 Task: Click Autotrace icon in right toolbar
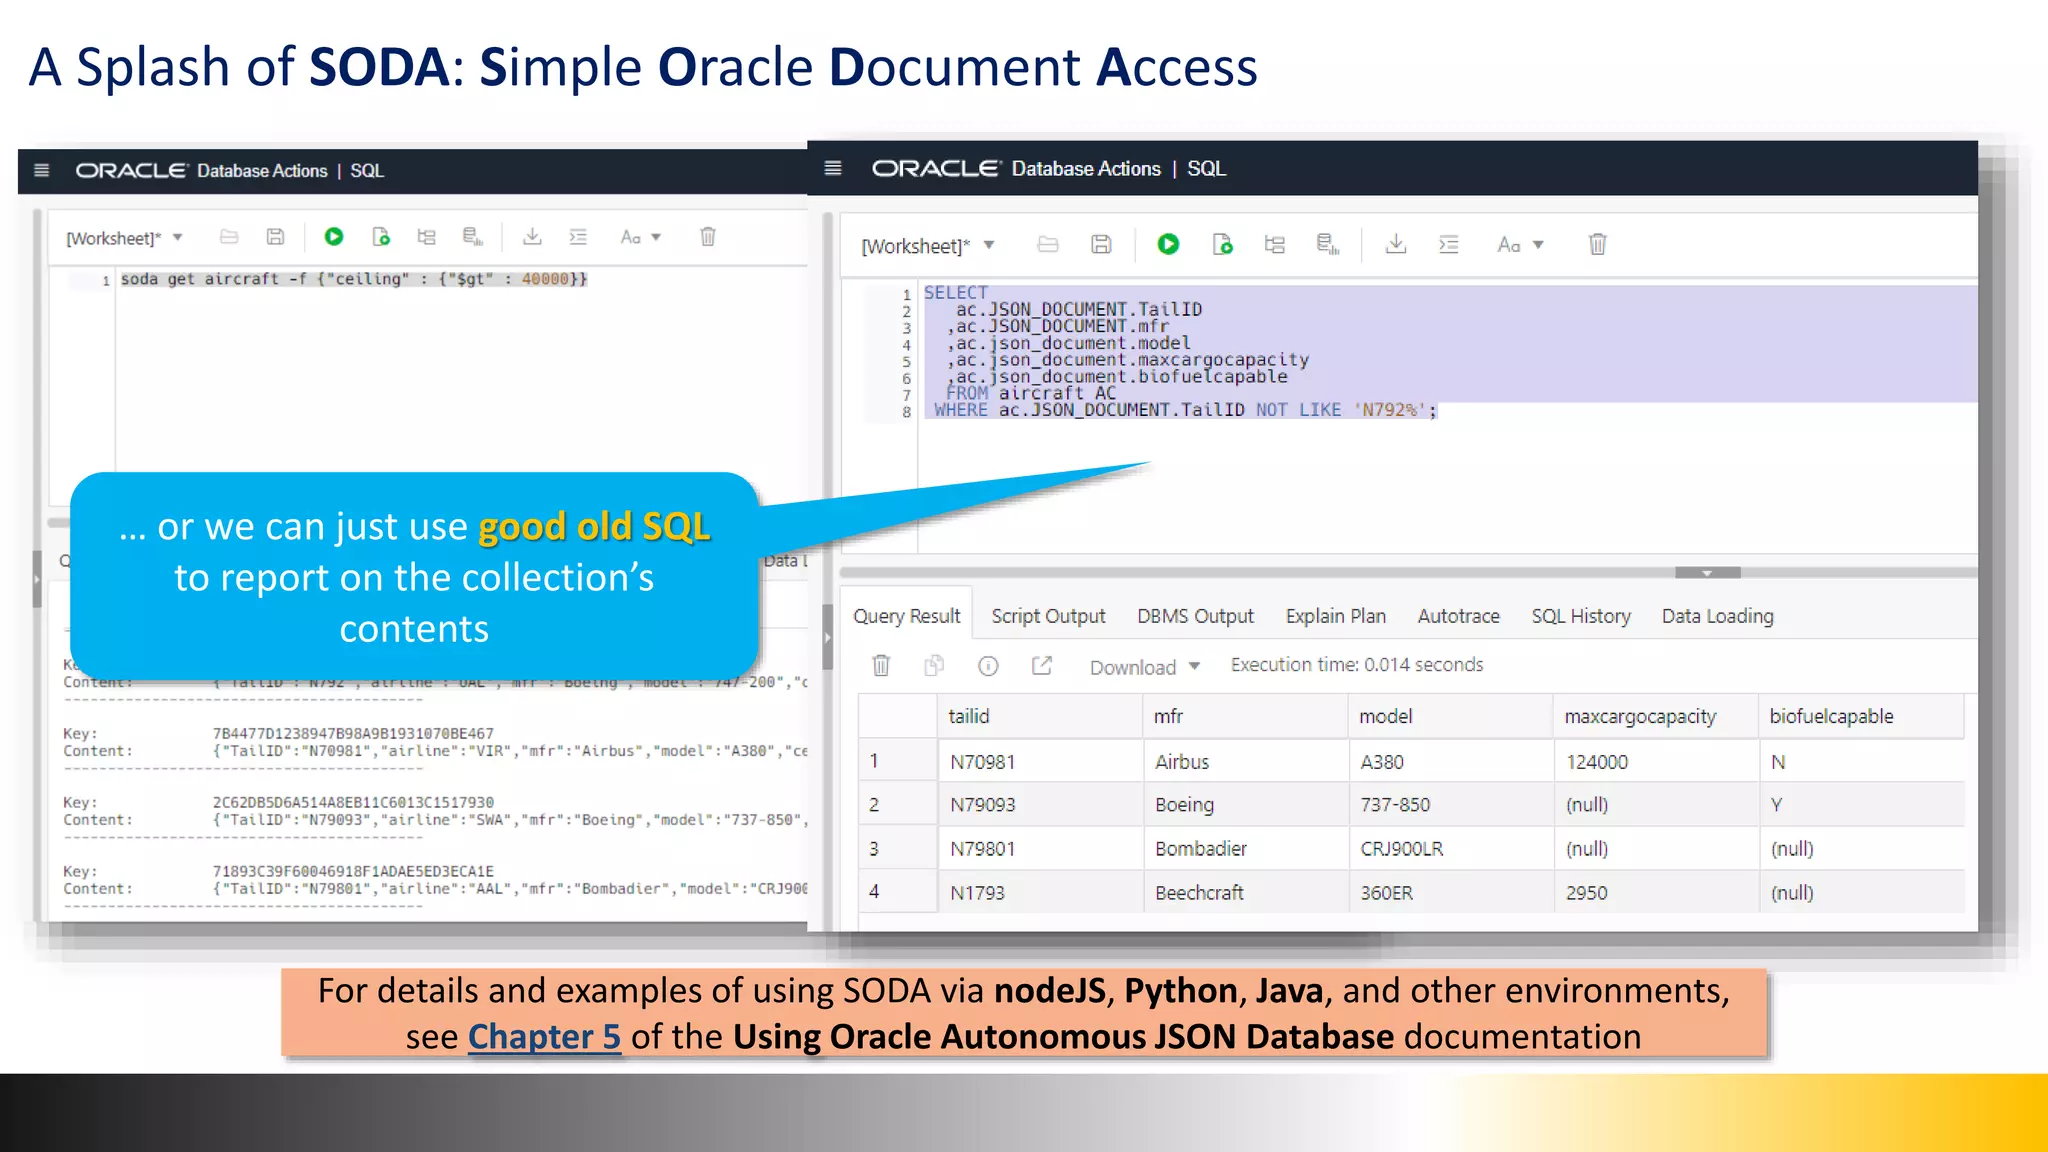[x=1328, y=244]
